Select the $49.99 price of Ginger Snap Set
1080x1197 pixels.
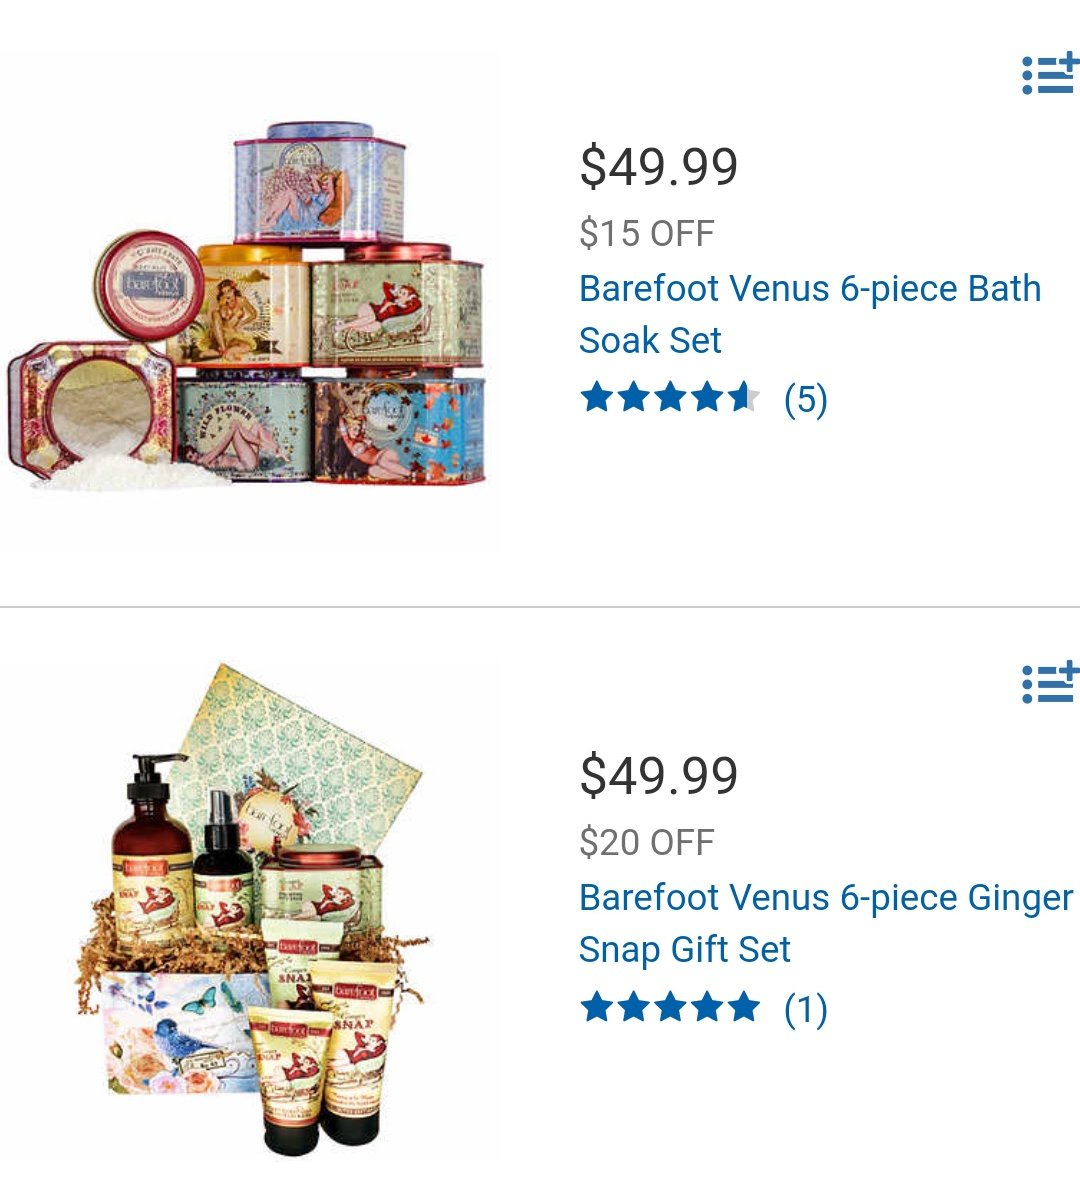point(659,776)
